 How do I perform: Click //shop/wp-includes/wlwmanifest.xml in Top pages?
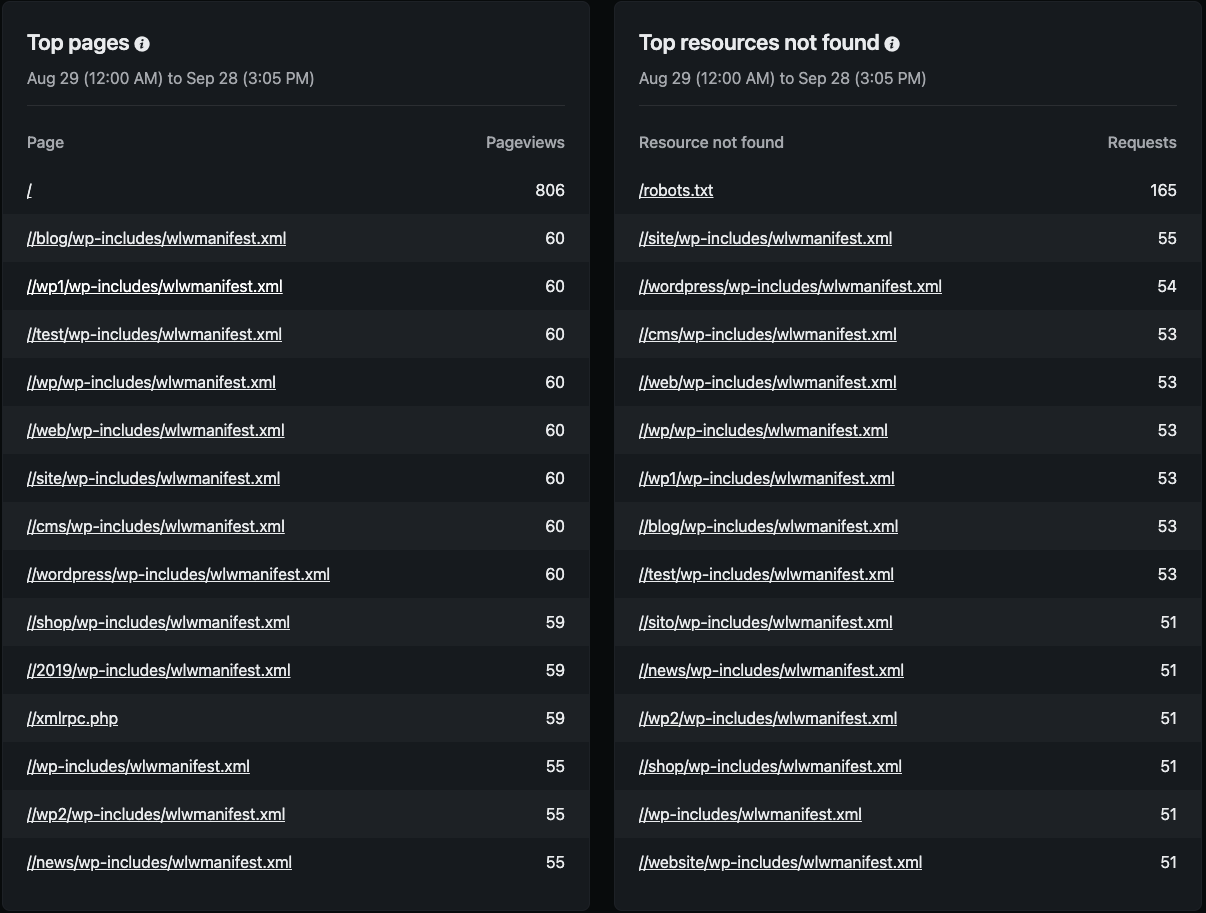(x=158, y=622)
